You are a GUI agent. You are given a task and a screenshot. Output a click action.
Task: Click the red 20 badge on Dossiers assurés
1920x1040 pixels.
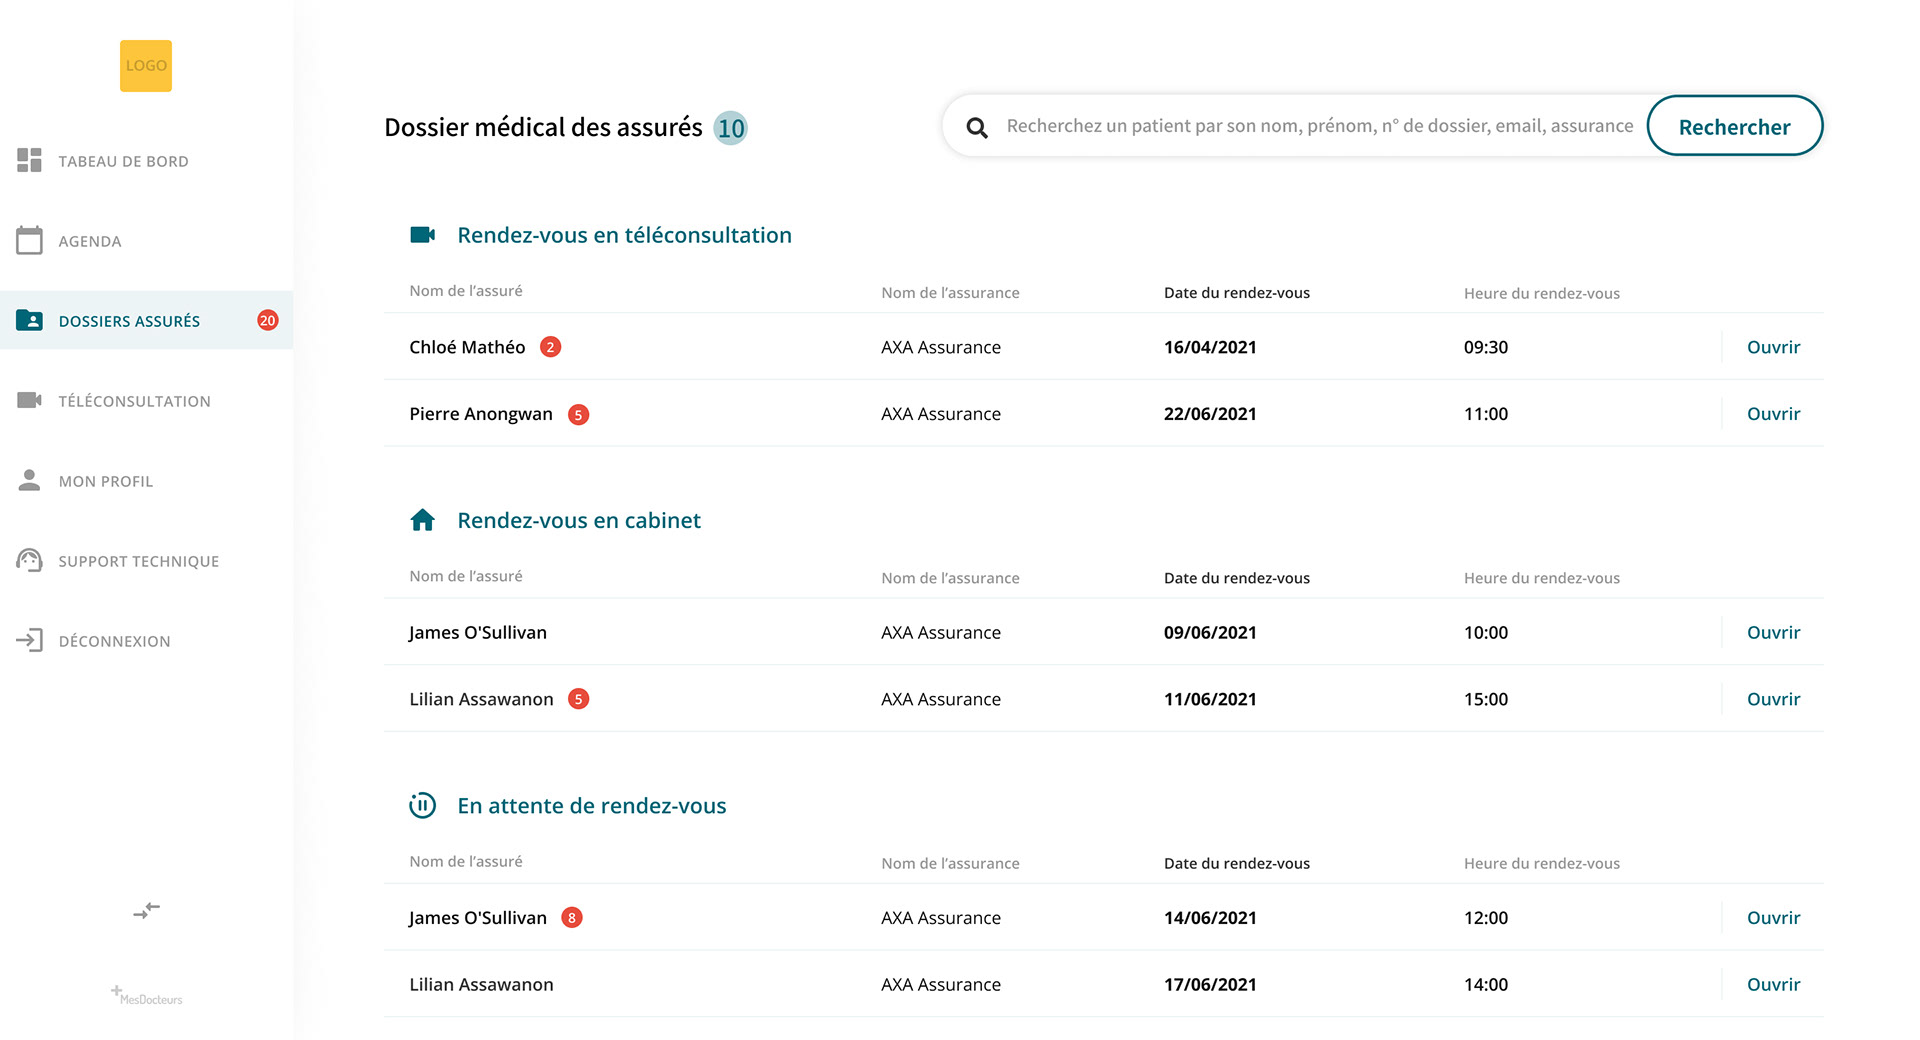pos(268,320)
